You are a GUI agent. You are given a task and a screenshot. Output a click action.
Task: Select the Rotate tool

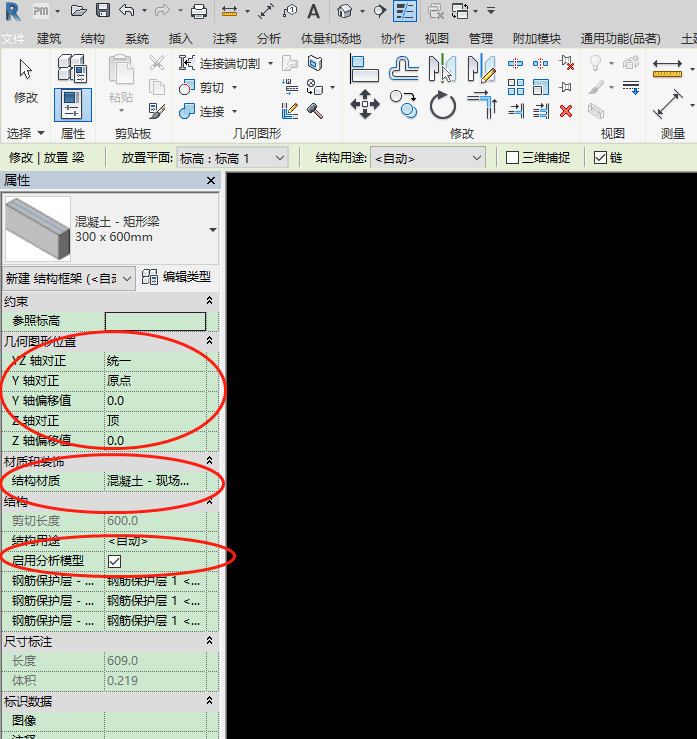coord(443,105)
